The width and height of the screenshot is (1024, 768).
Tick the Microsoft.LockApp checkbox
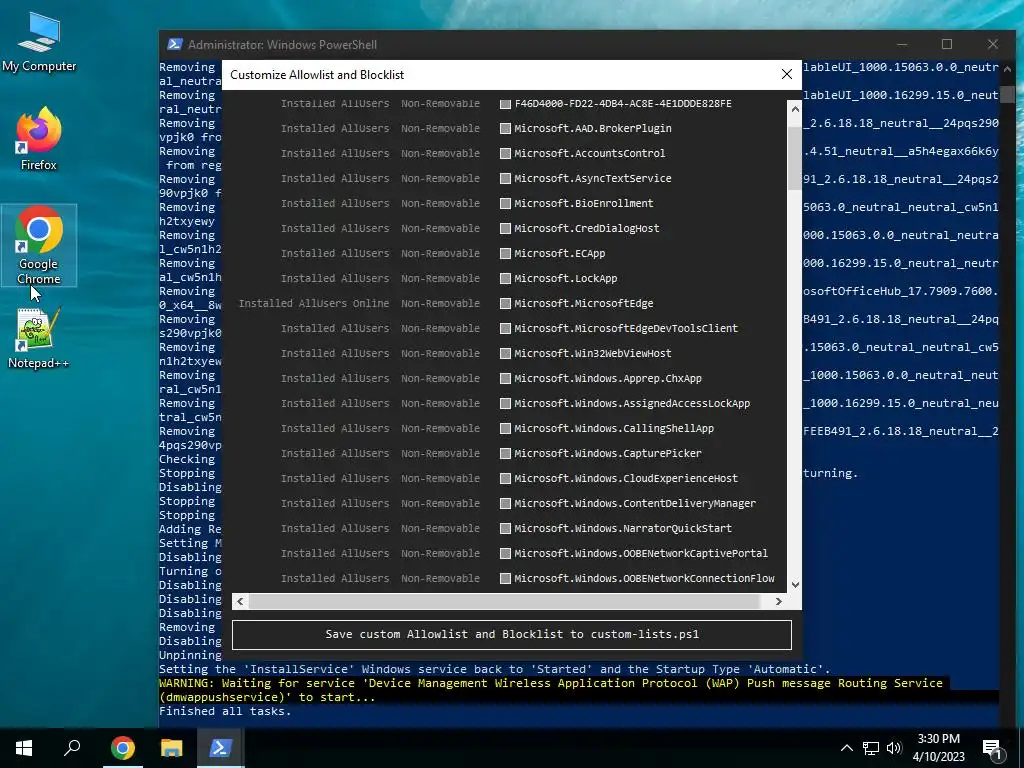click(505, 278)
